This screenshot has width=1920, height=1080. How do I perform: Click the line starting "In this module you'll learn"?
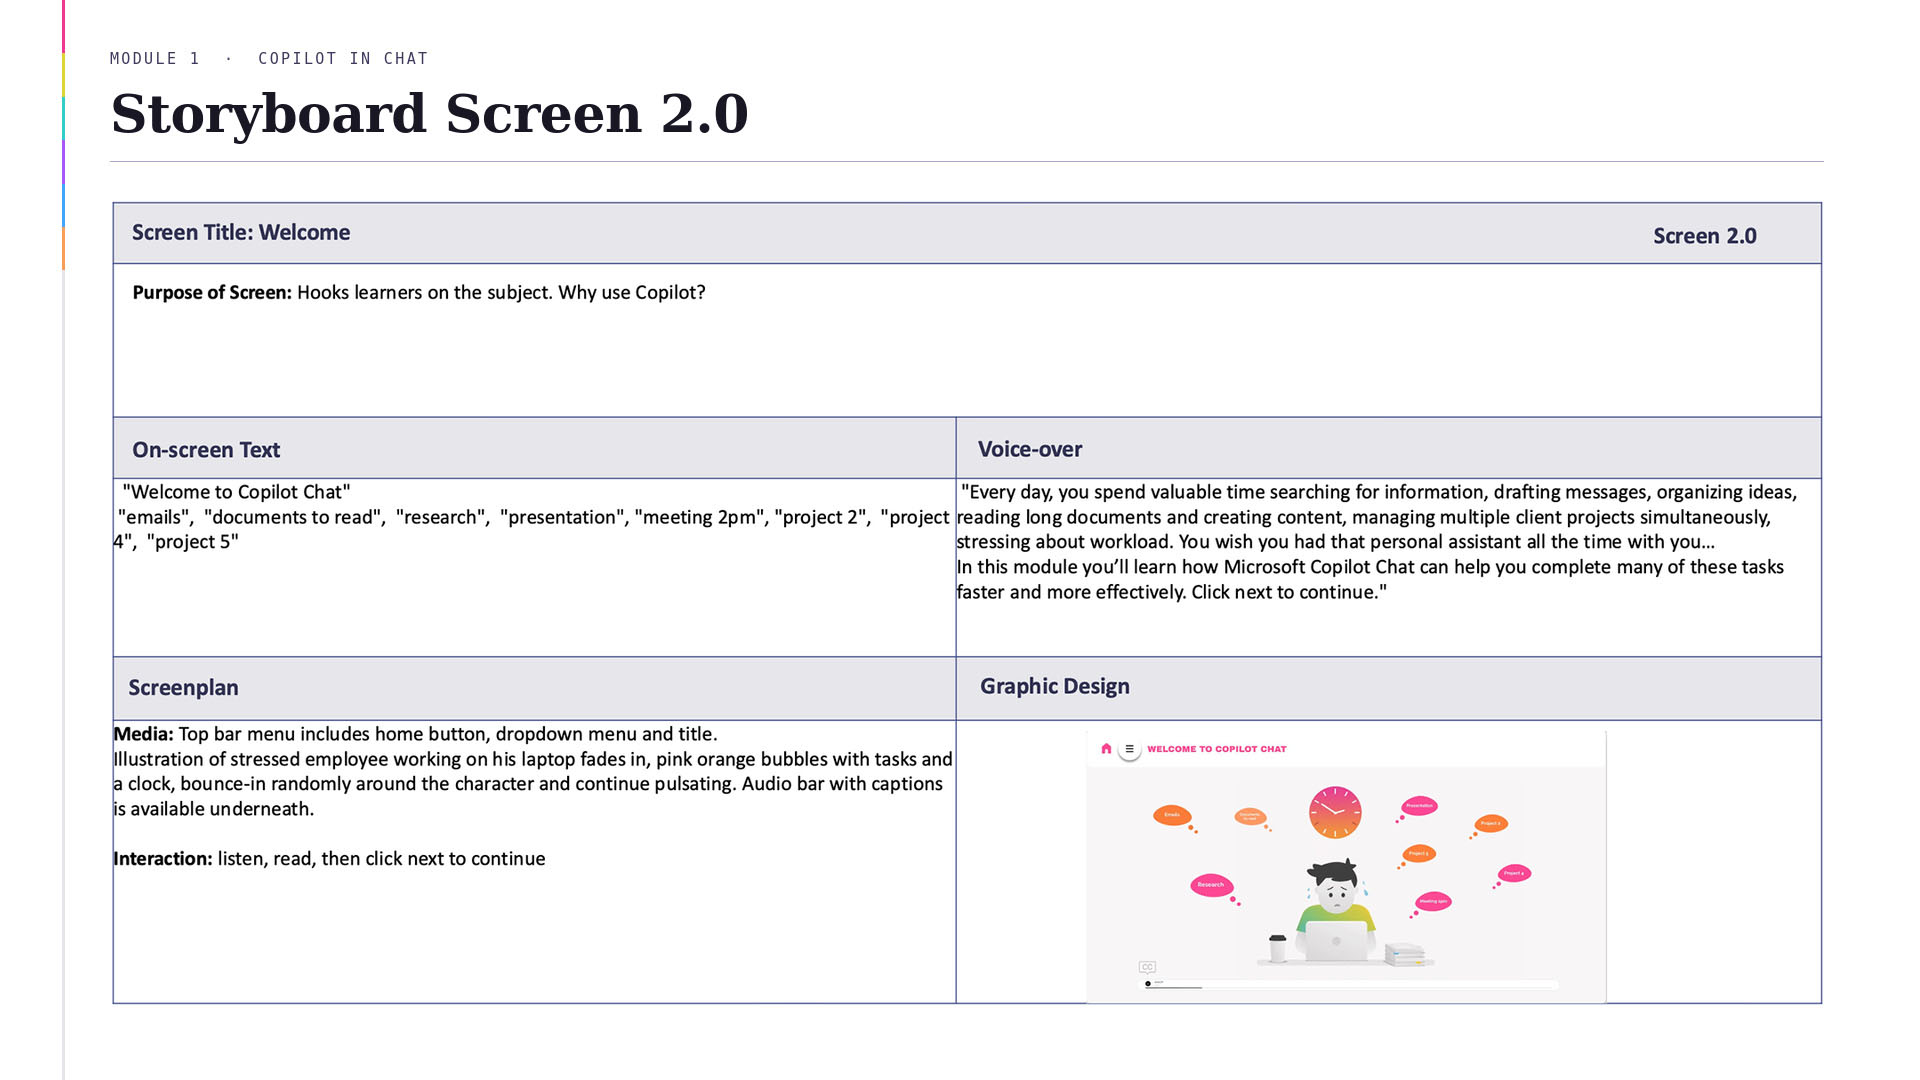[1370, 567]
